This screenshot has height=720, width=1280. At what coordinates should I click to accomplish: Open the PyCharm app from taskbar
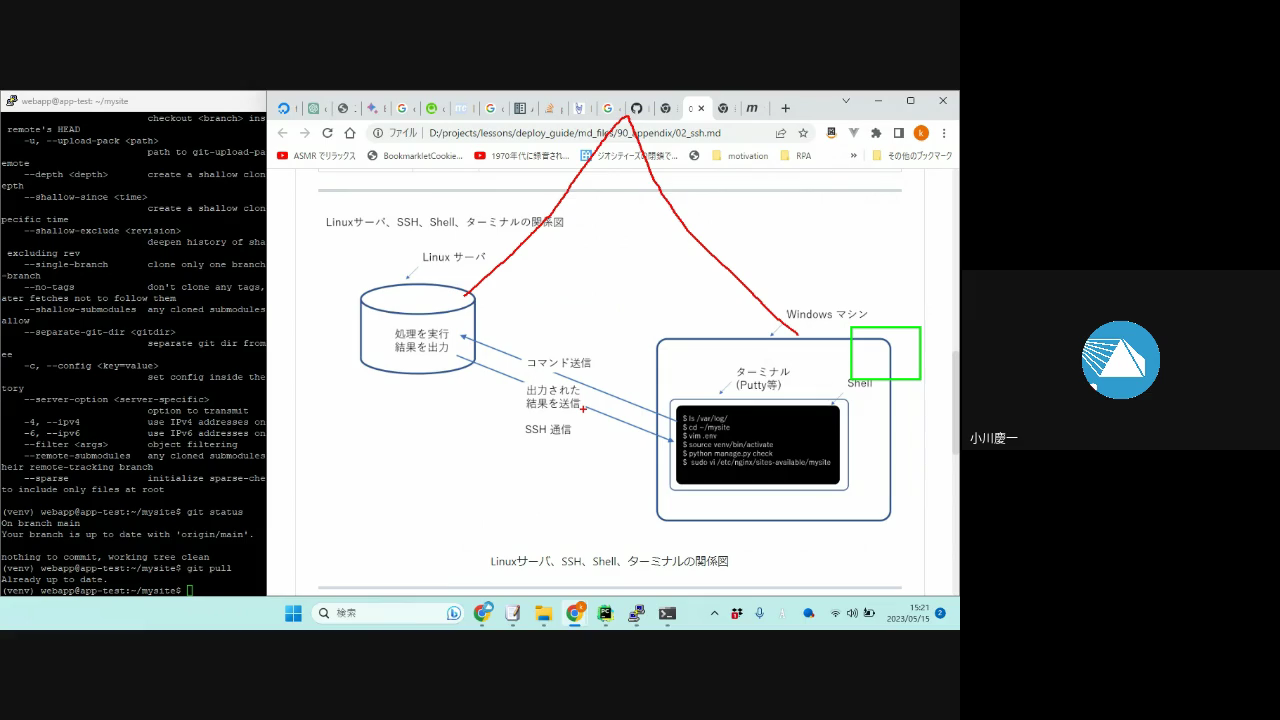tap(605, 613)
